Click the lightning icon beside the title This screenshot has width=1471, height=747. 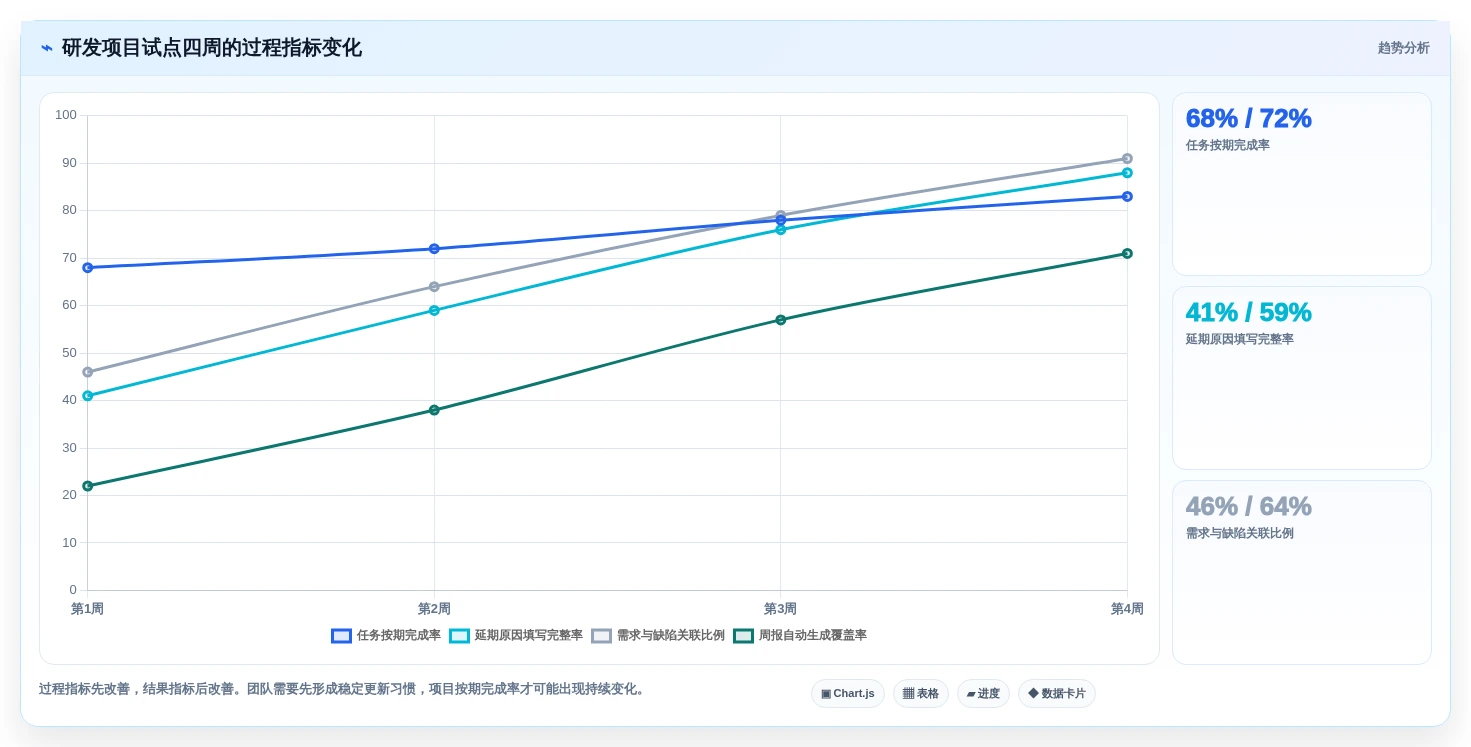(47, 48)
